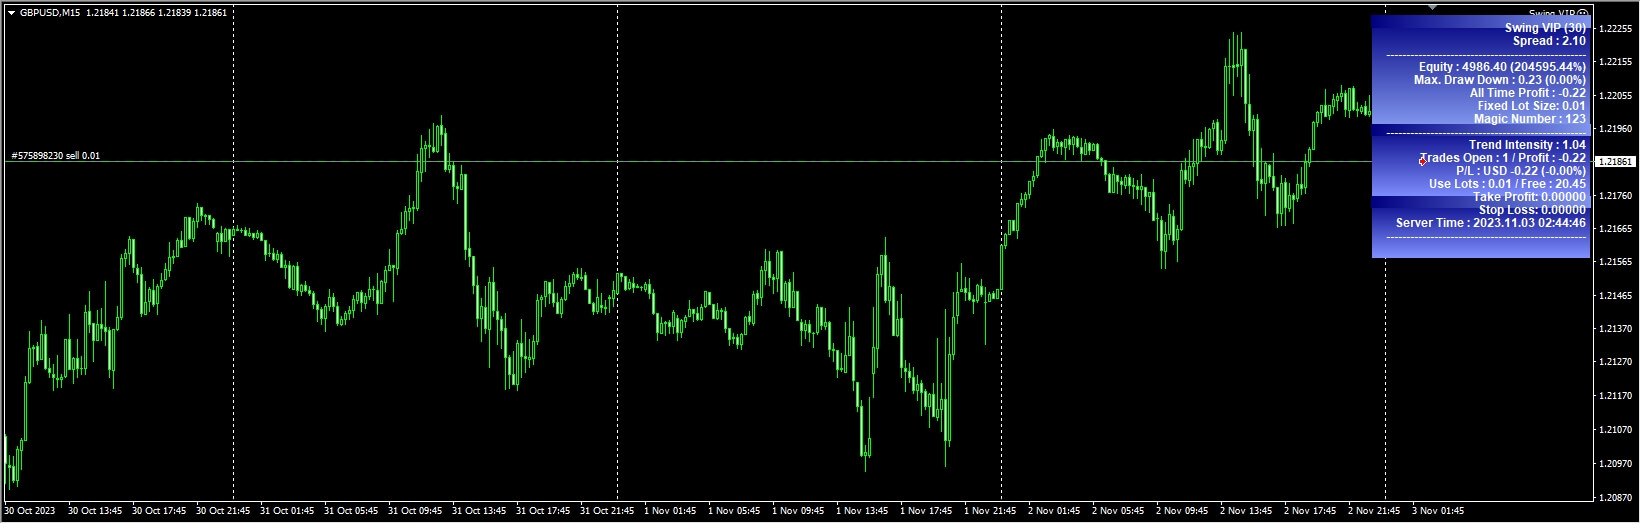Click the 30 Oct 2023 time axis label
This screenshot has width=1641, height=524.
pos(30,511)
